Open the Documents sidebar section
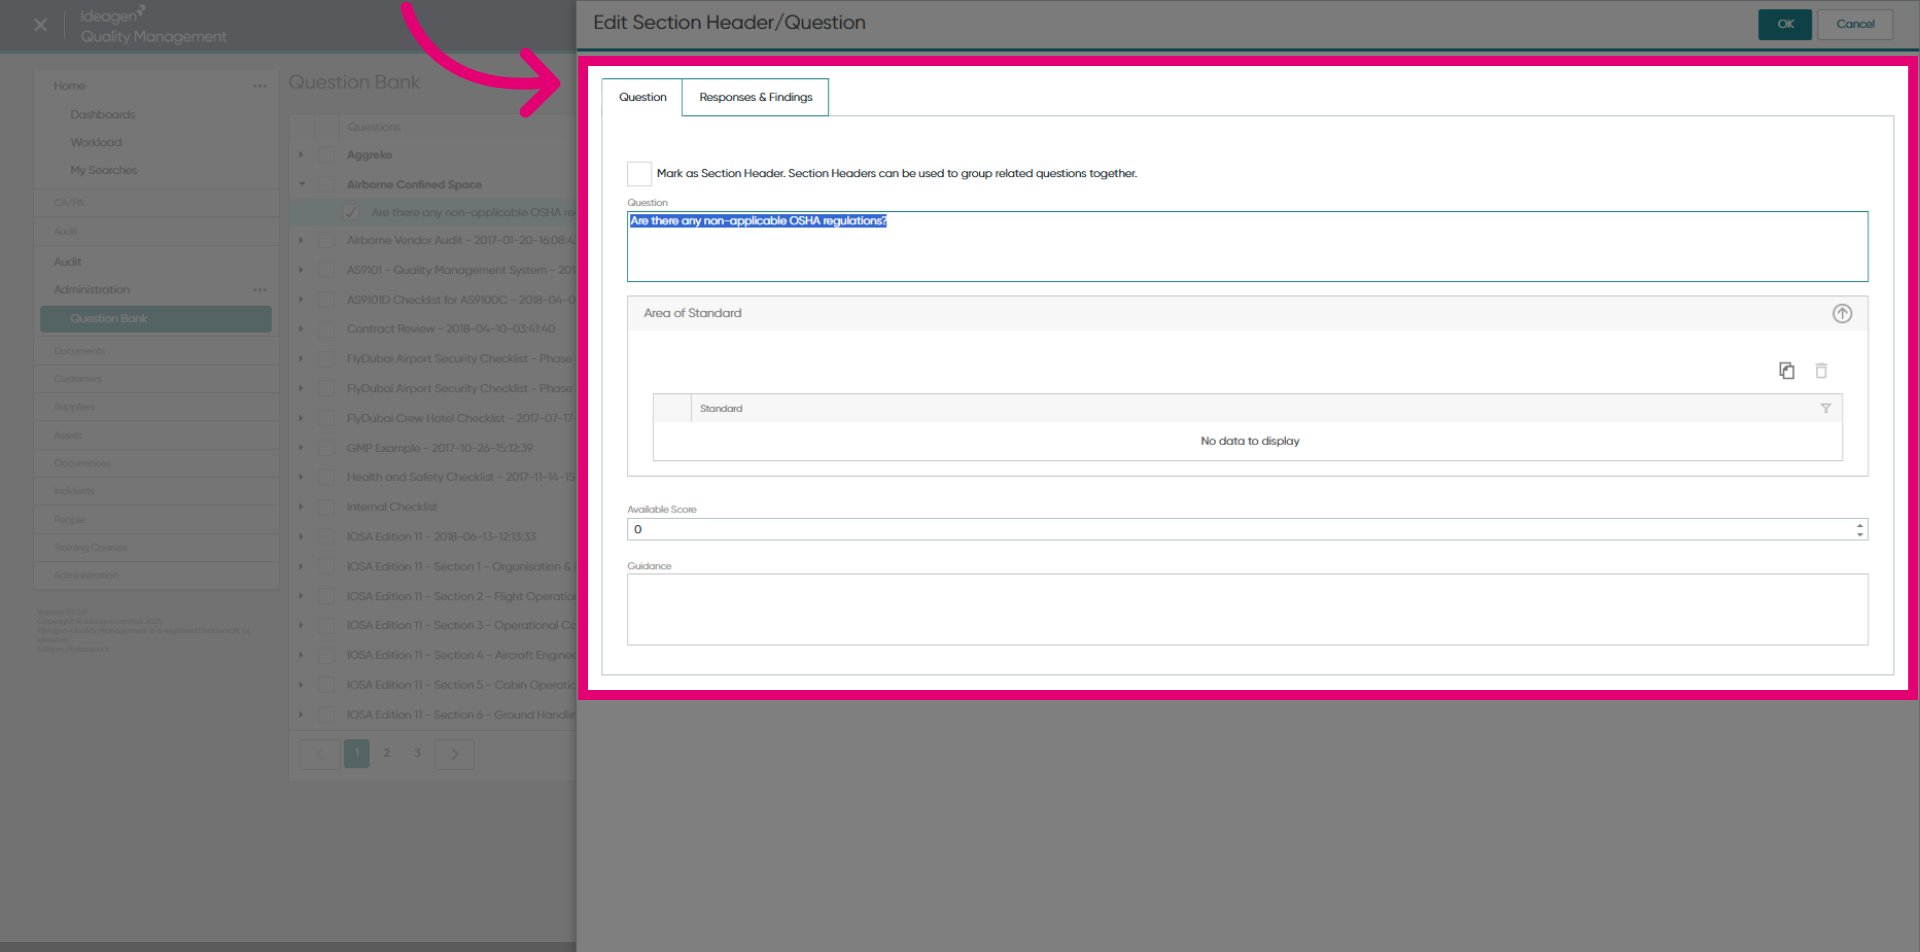 [x=79, y=351]
